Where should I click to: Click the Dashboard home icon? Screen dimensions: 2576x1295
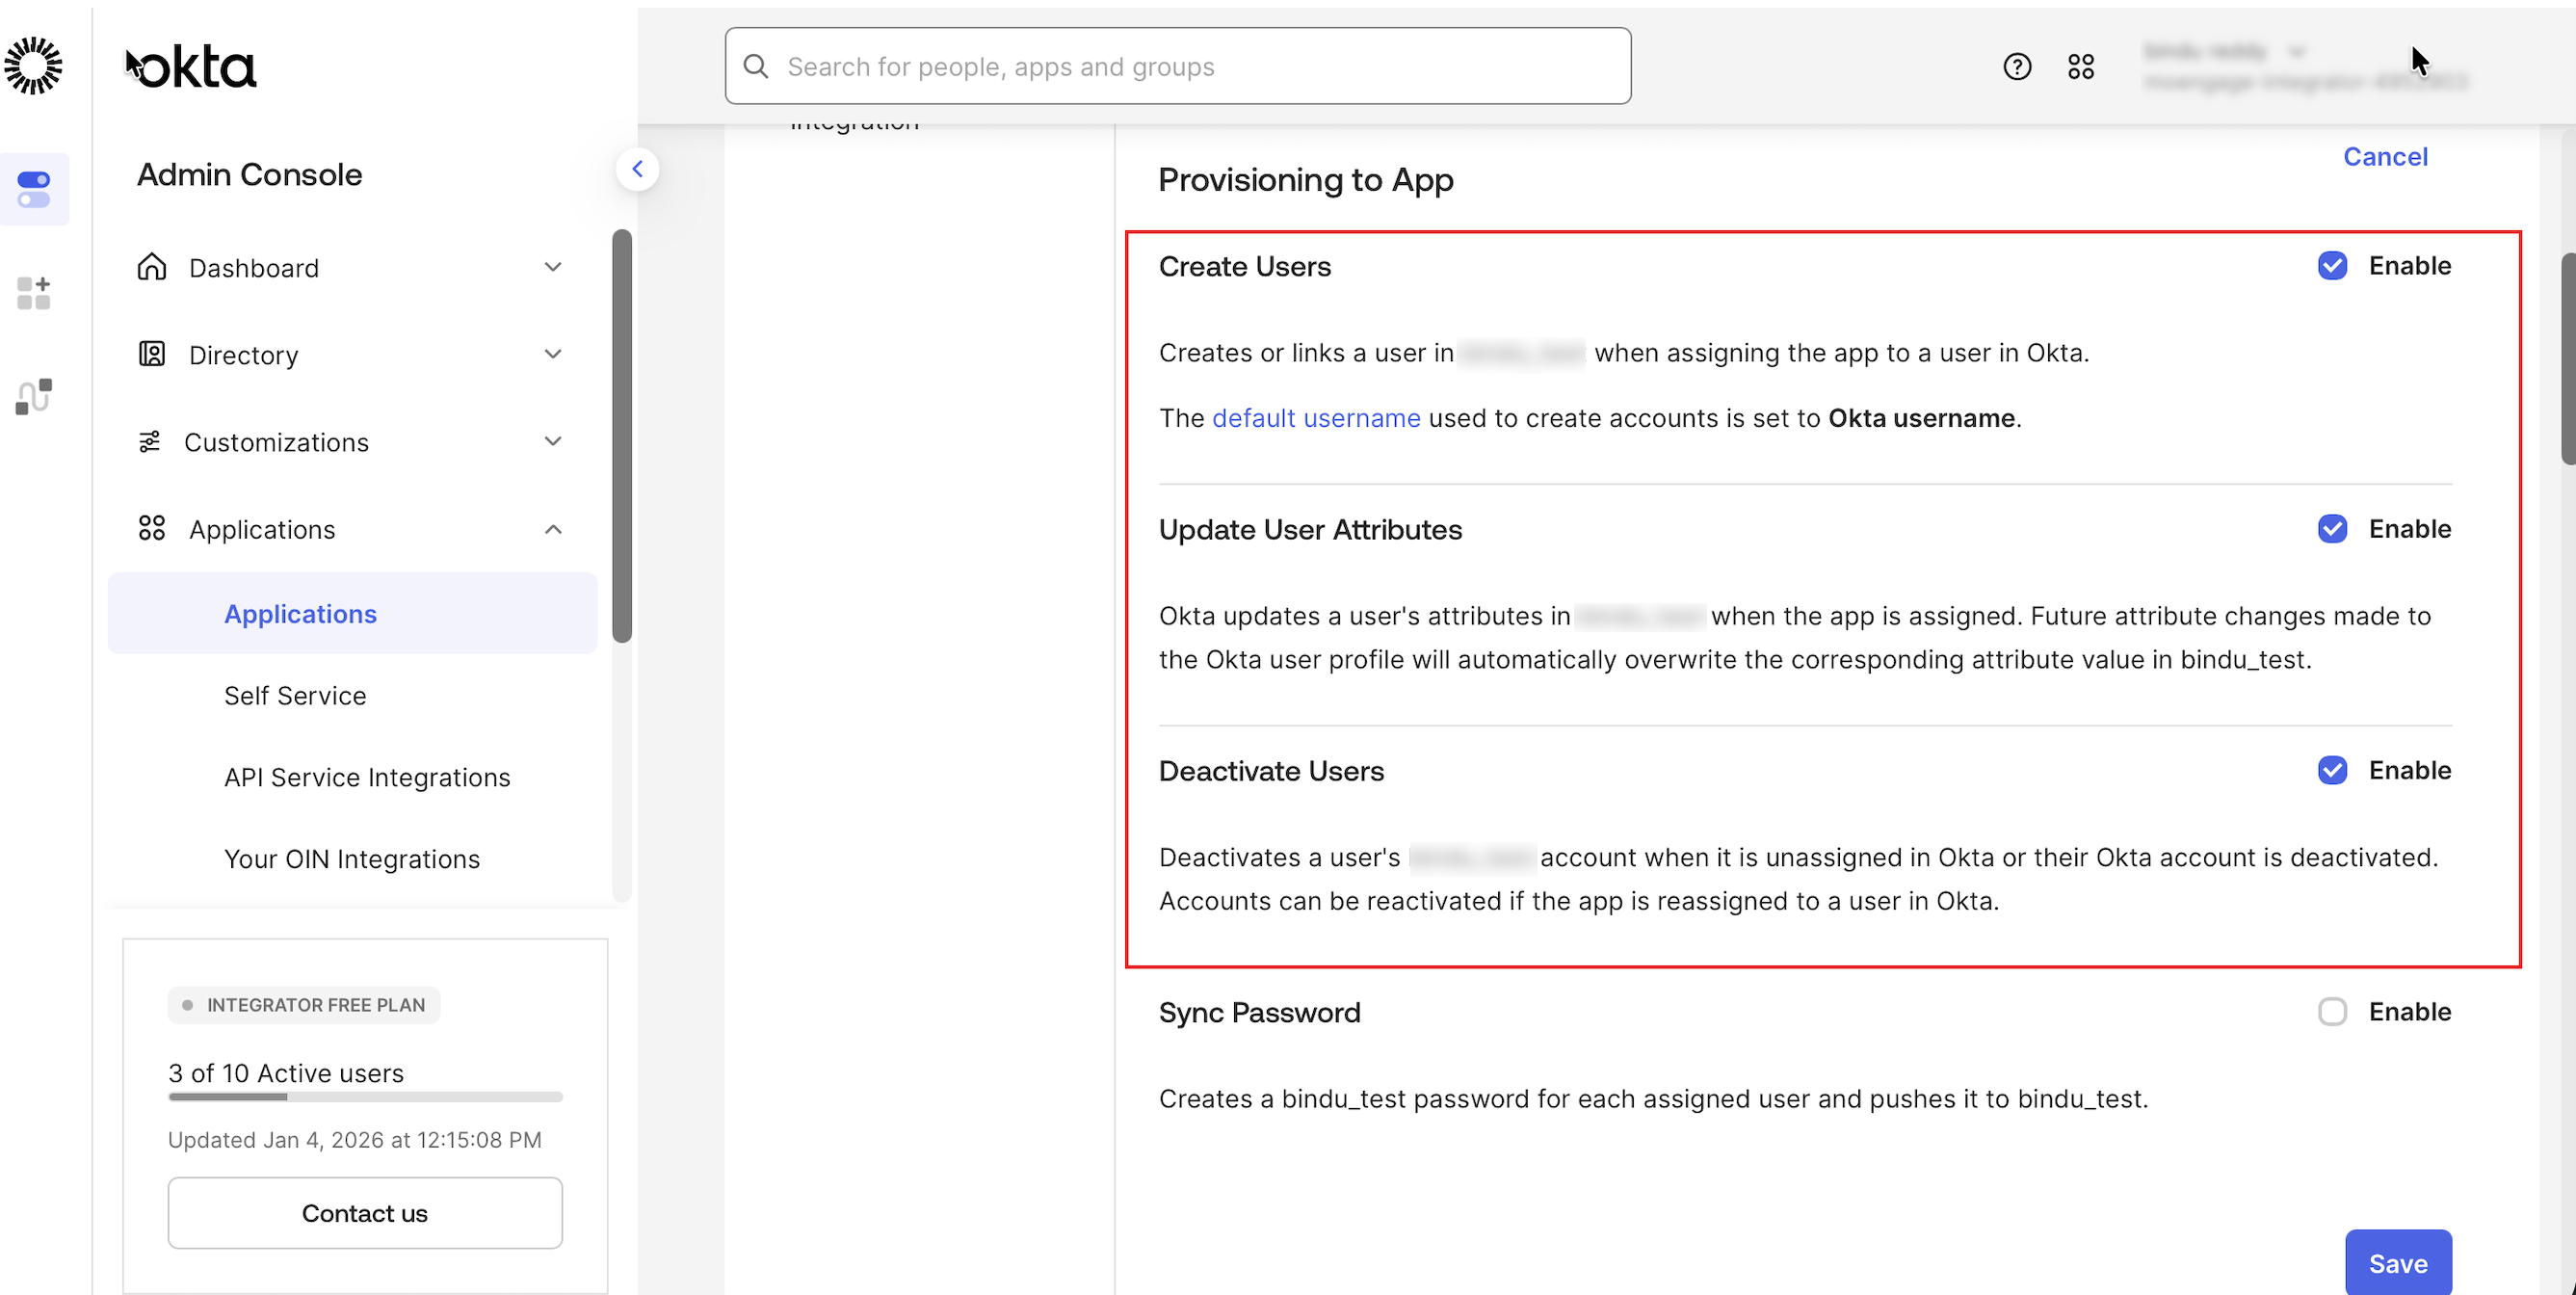[x=152, y=267]
